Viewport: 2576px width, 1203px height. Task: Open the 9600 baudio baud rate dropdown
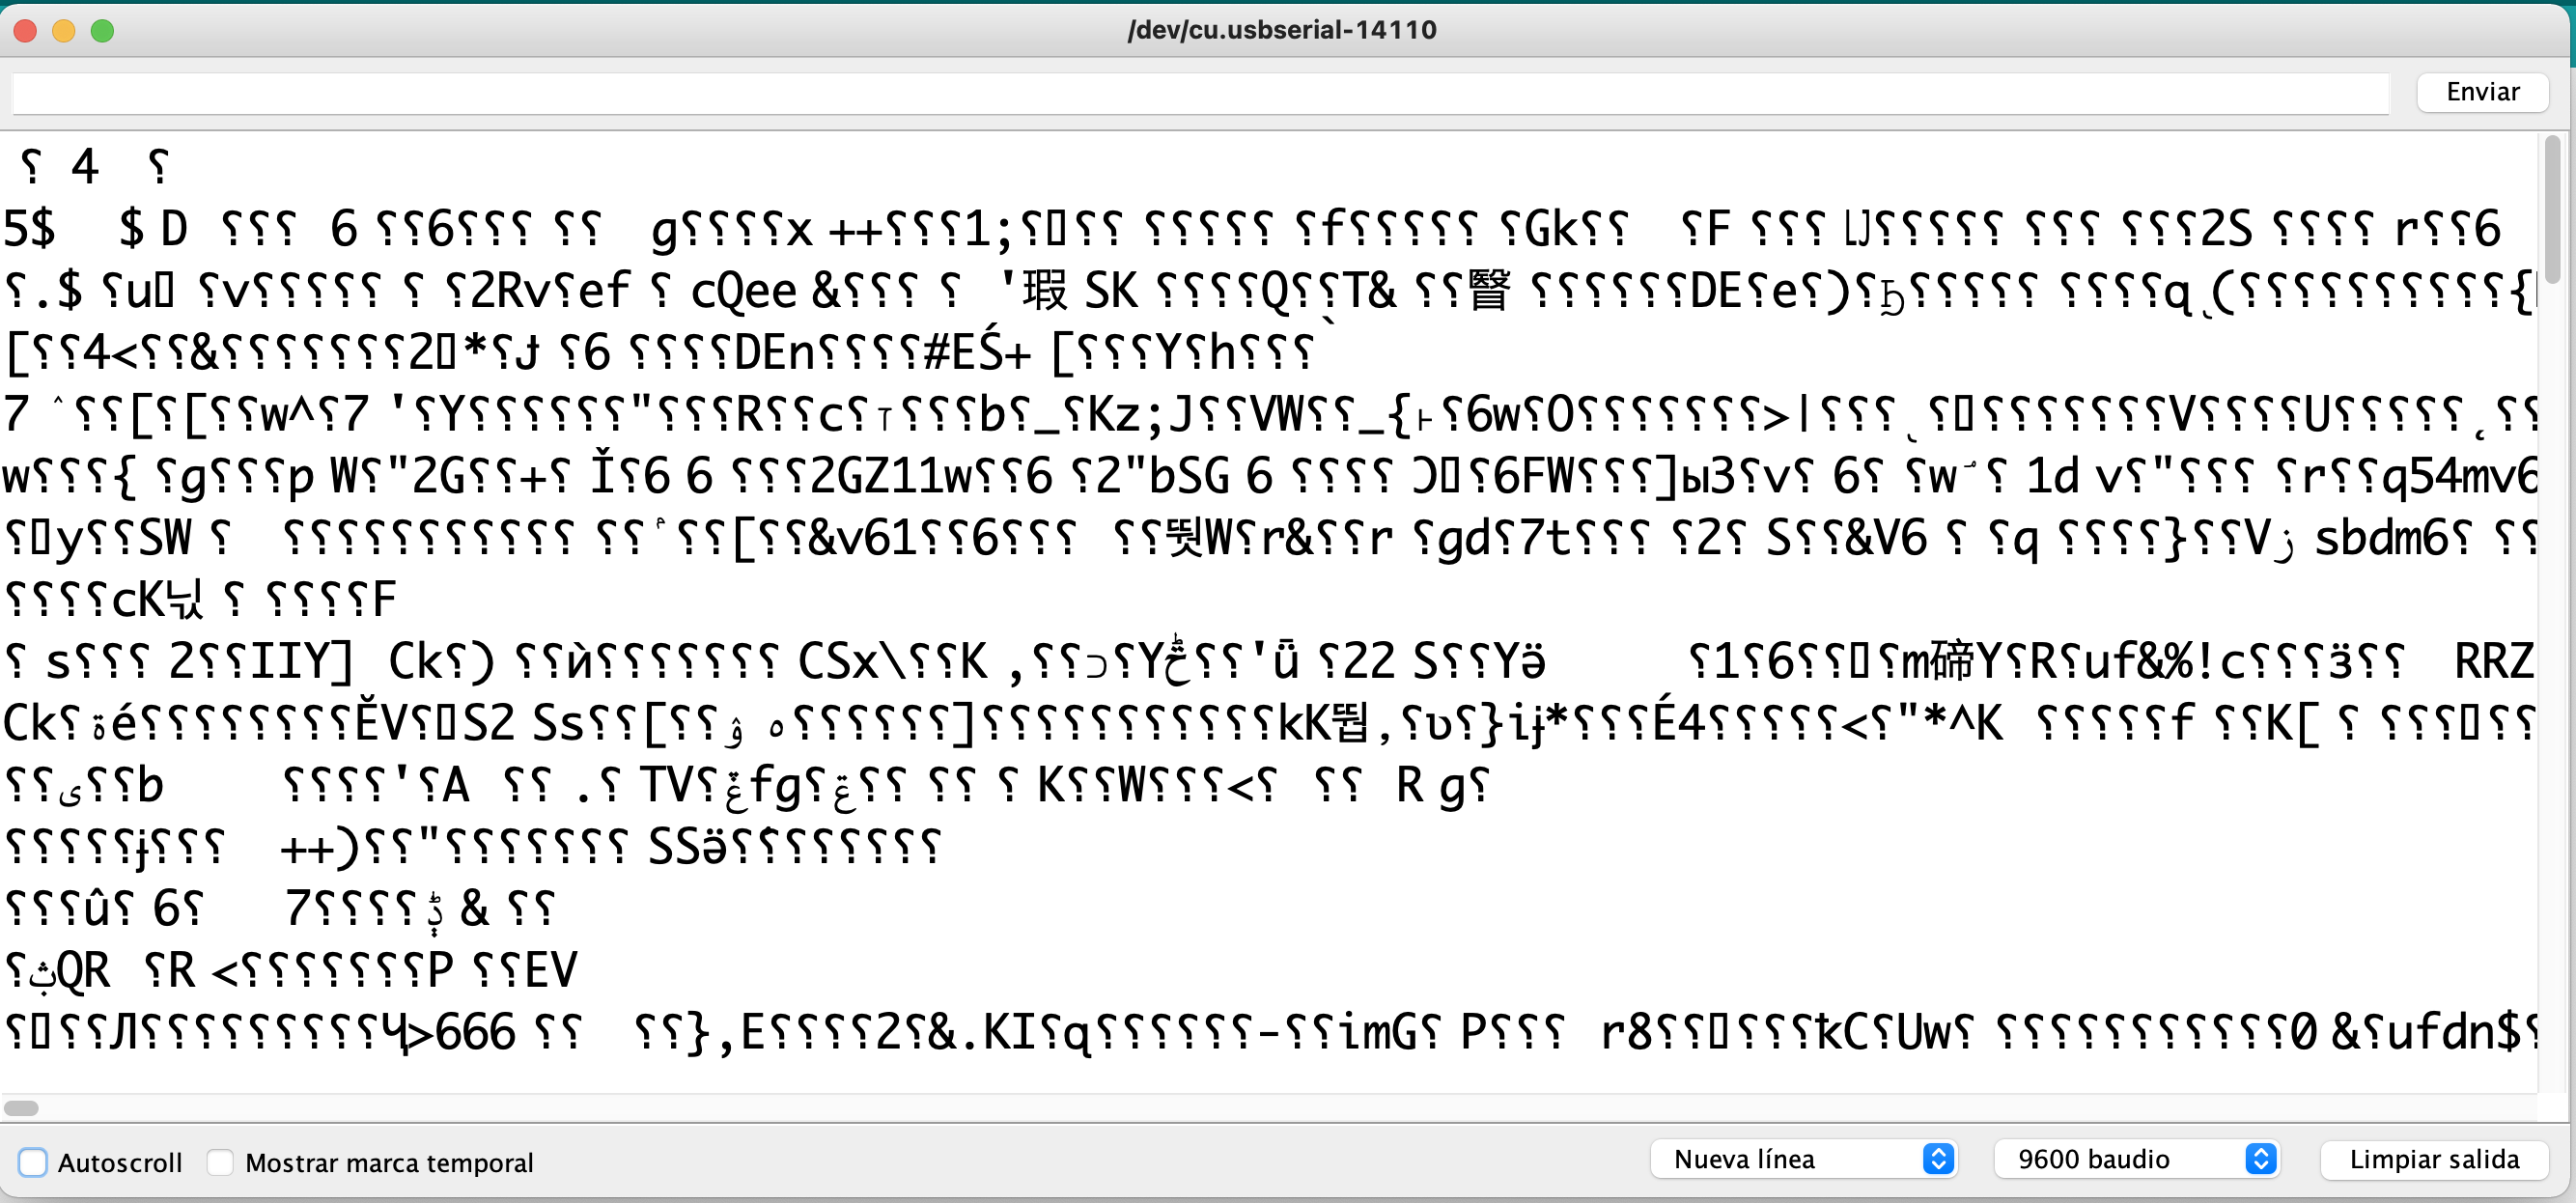[x=2137, y=1159]
